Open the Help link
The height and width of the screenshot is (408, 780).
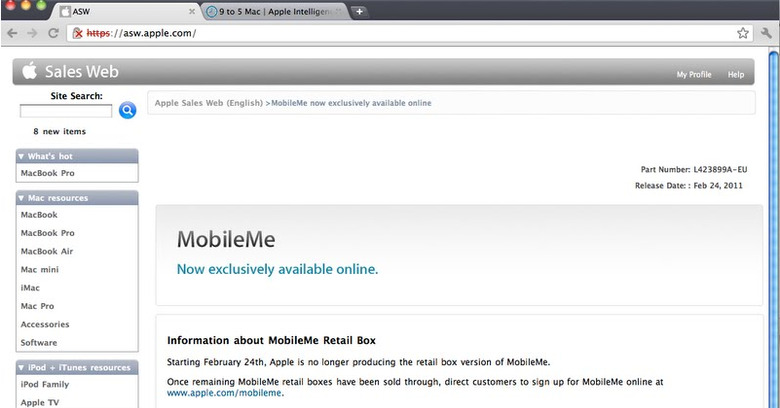point(736,75)
